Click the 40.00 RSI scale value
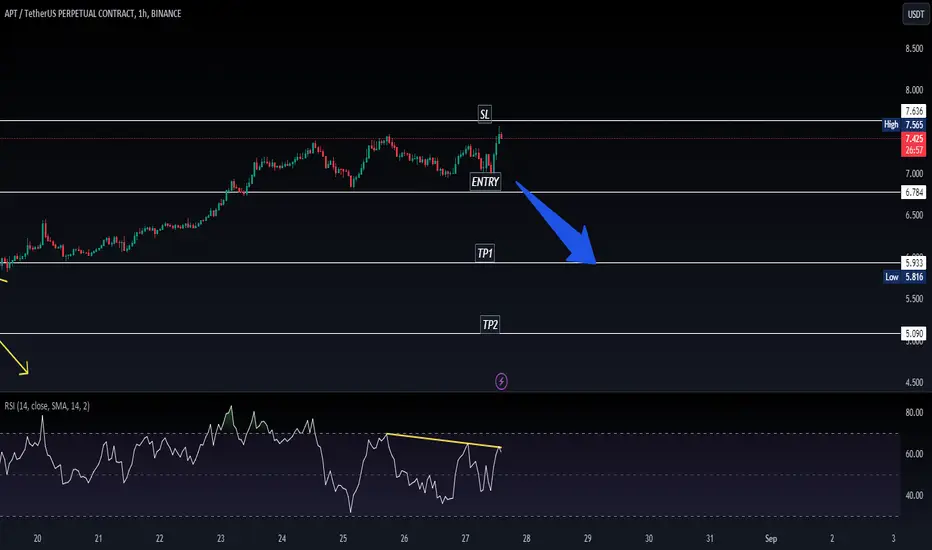Image resolution: width=932 pixels, height=550 pixels. tap(914, 495)
